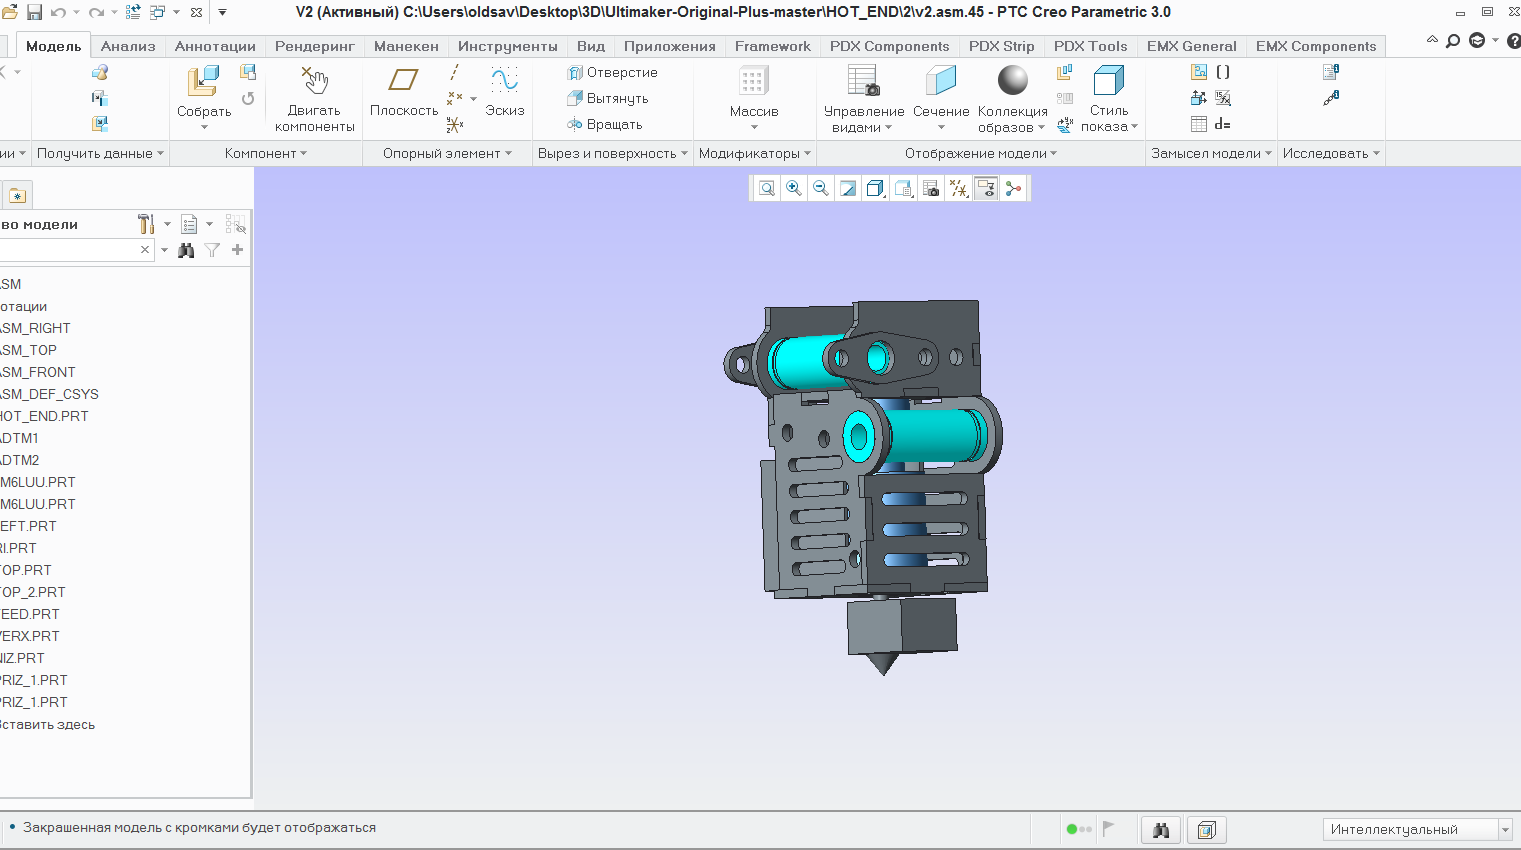The width and height of the screenshot is (1521, 850).
Task: Toggle datum display filters icon
Action: tap(958, 188)
